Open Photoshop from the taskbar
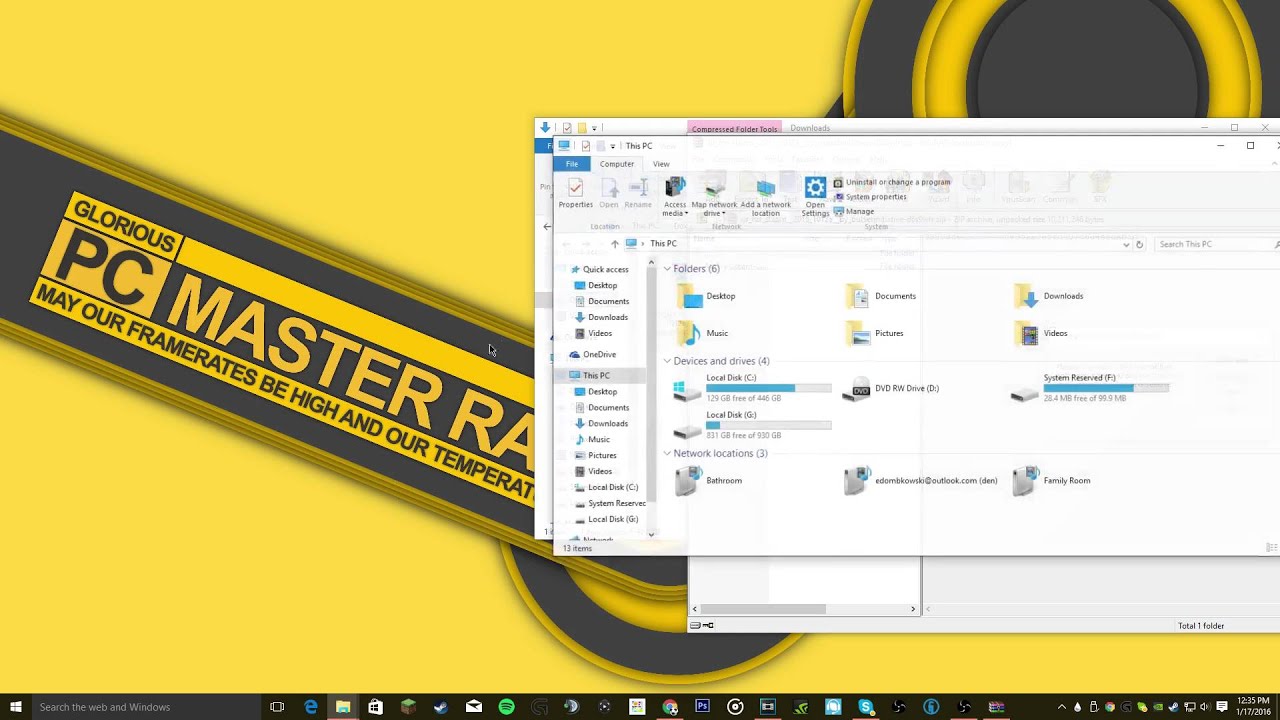 click(702, 707)
